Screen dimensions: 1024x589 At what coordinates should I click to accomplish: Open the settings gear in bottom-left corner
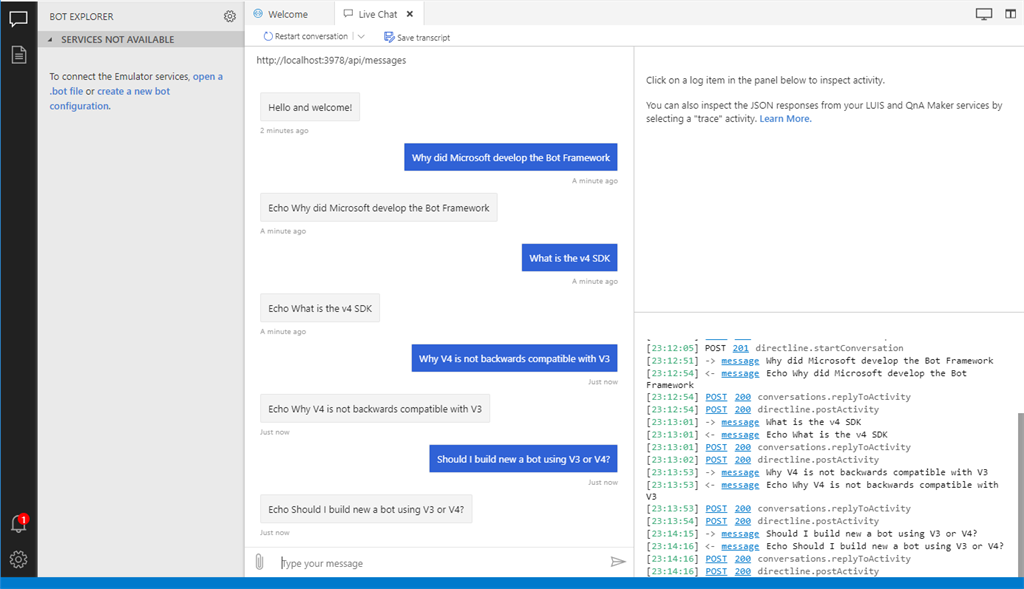tap(18, 559)
